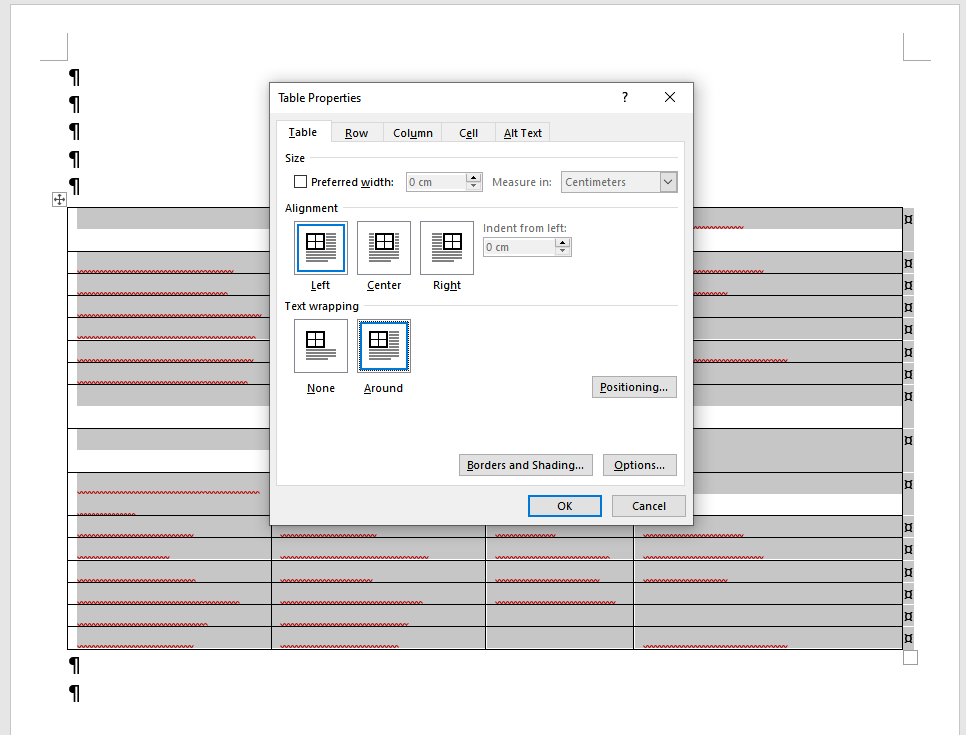Click the bottom-left cell of the table

[x=169, y=638]
